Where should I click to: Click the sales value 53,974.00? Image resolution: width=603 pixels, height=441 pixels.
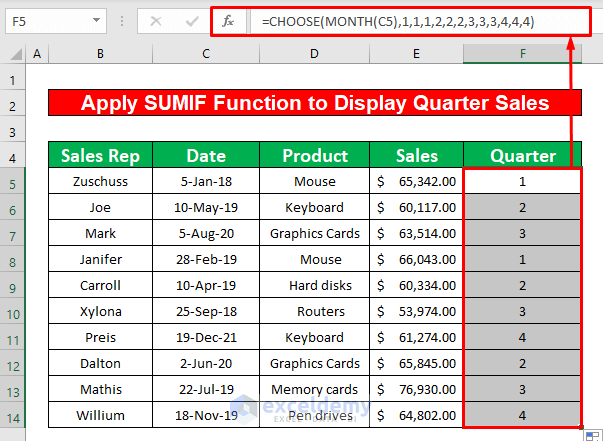[x=416, y=311]
